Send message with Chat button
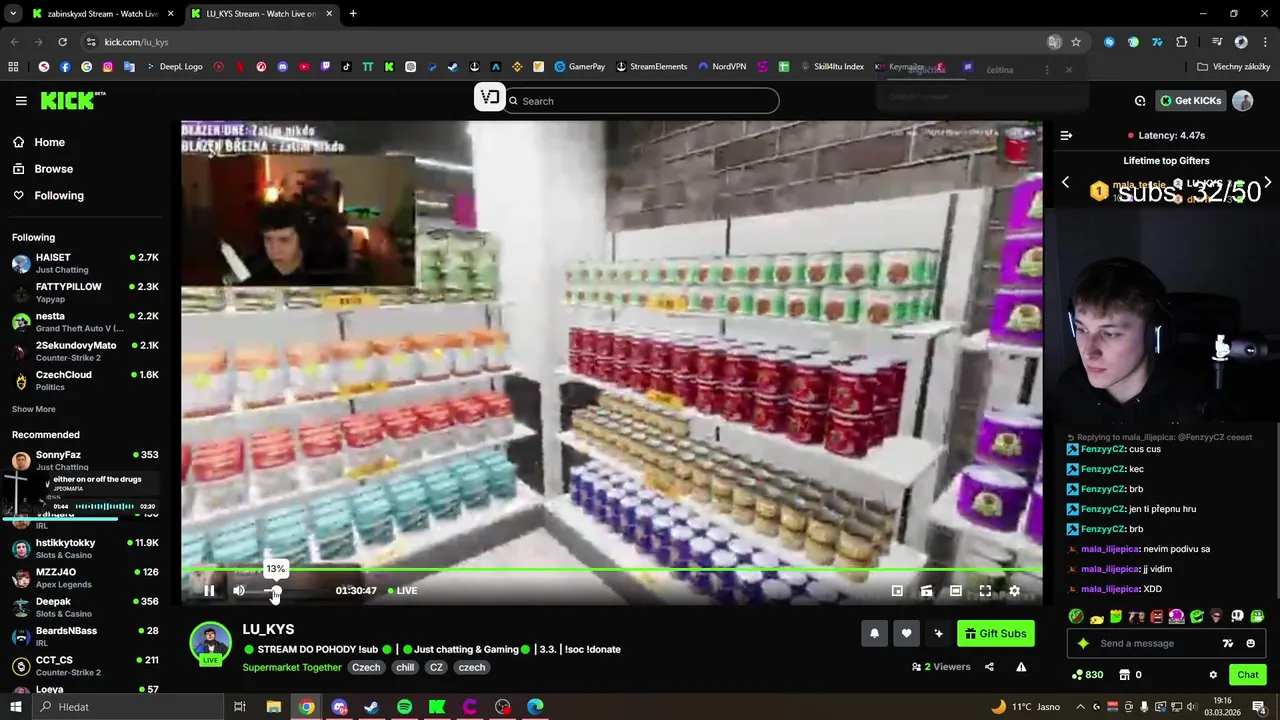Viewport: 1280px width, 720px height. [x=1248, y=675]
